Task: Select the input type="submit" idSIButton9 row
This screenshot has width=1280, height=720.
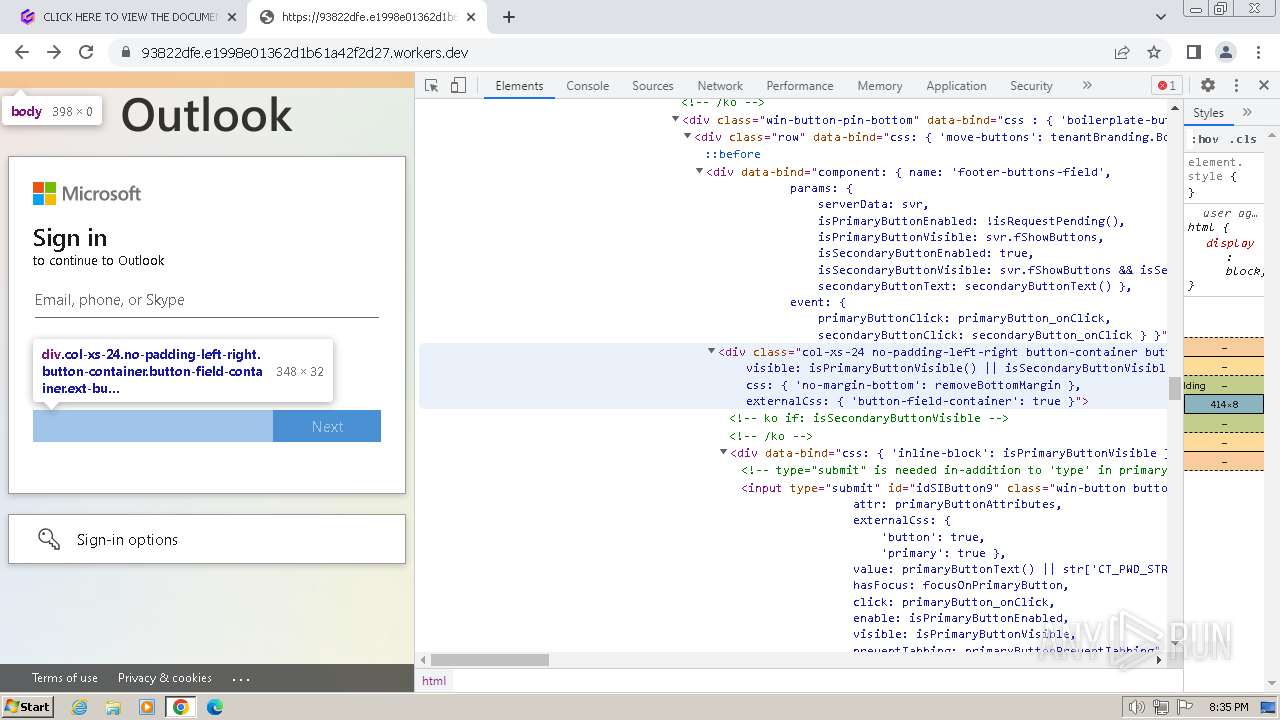Action: [x=954, y=488]
